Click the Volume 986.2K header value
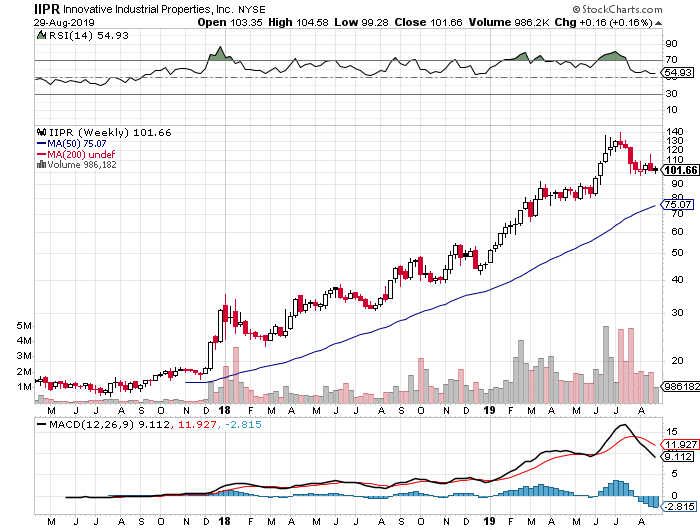Screen dimensions: 700x530 point(508,22)
